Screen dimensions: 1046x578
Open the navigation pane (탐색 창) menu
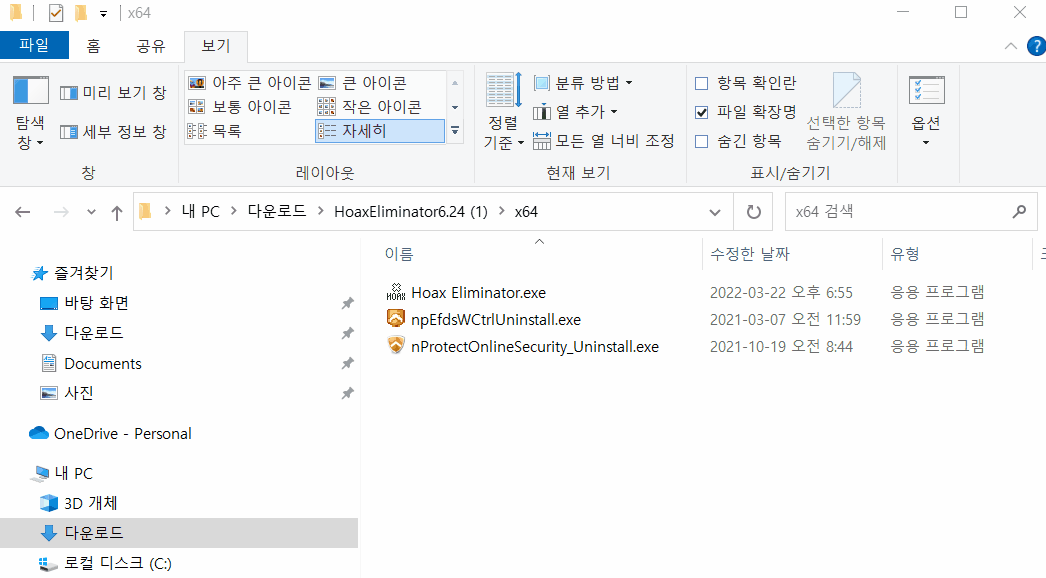coord(31,114)
